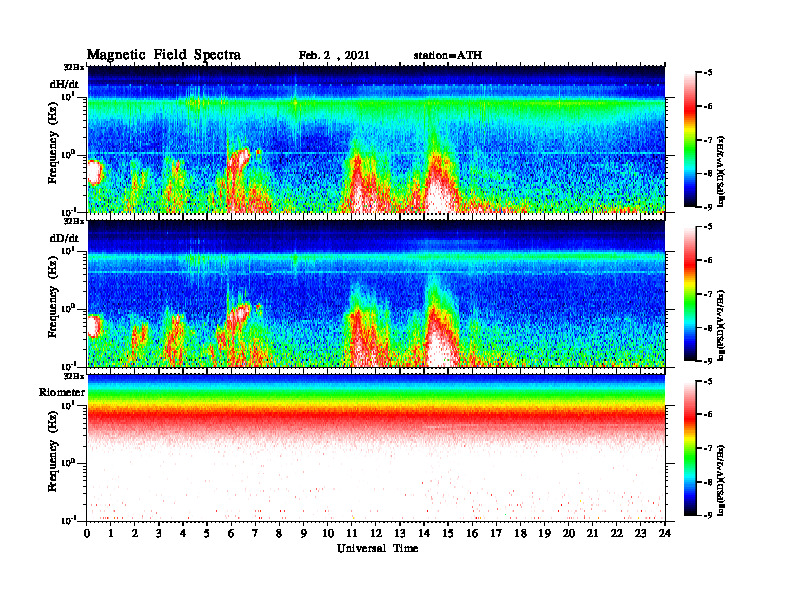This screenshot has width=792, height=612.
Task: Click the color bar beside the dD/dt panel
Action: 690,294
